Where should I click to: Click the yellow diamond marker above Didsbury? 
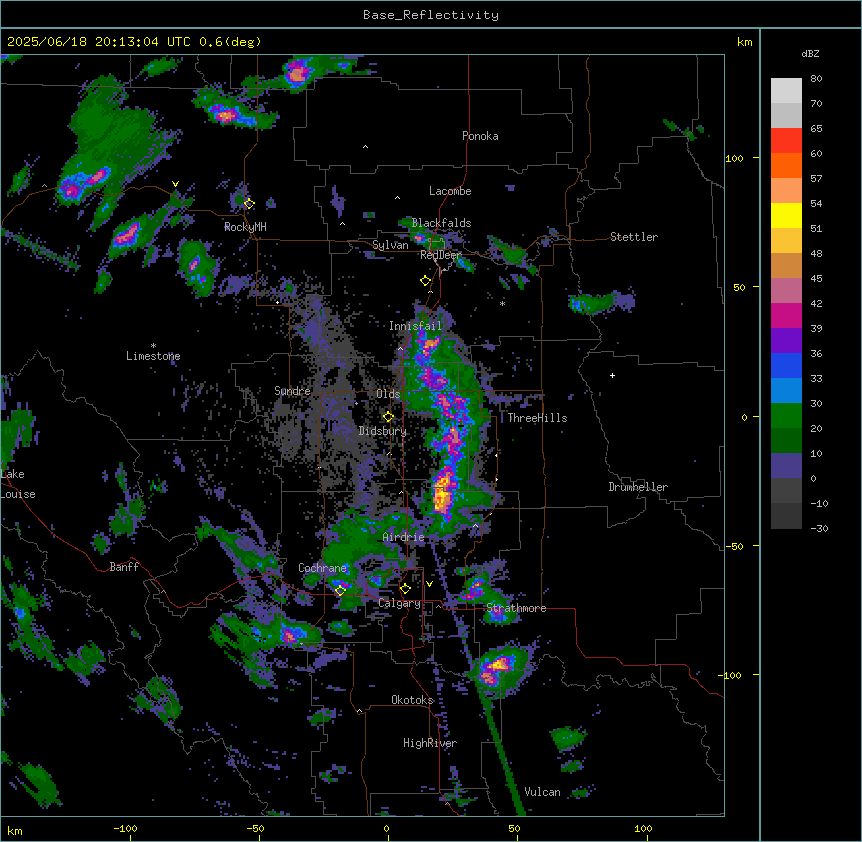(x=388, y=417)
